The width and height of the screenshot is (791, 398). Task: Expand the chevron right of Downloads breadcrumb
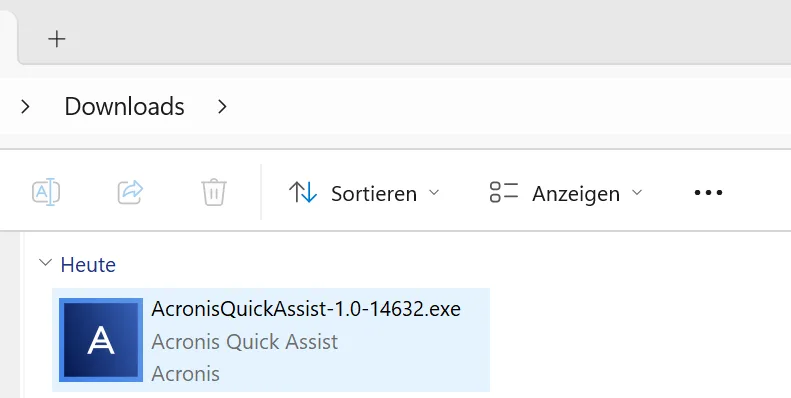point(222,106)
